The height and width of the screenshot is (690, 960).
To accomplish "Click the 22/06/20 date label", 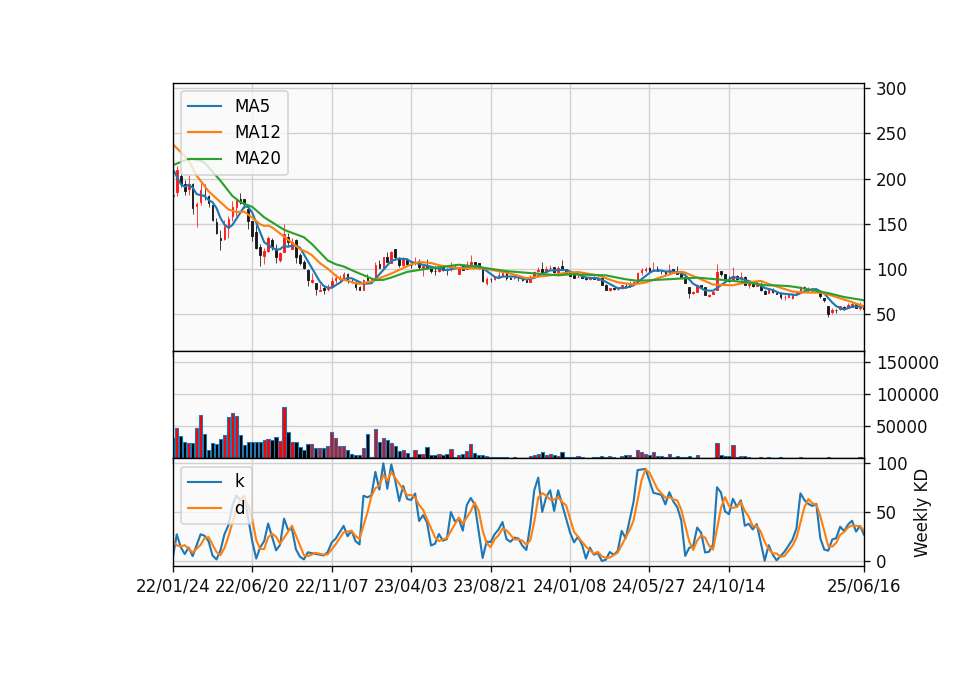I will point(252,586).
